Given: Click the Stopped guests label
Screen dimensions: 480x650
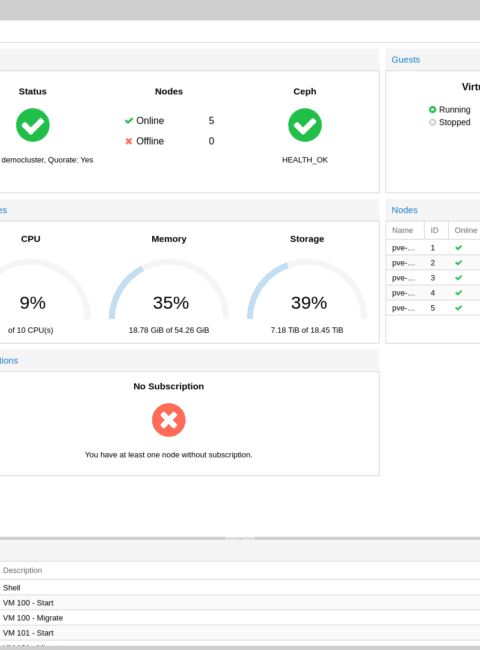Looking at the screenshot, I should (x=455, y=122).
